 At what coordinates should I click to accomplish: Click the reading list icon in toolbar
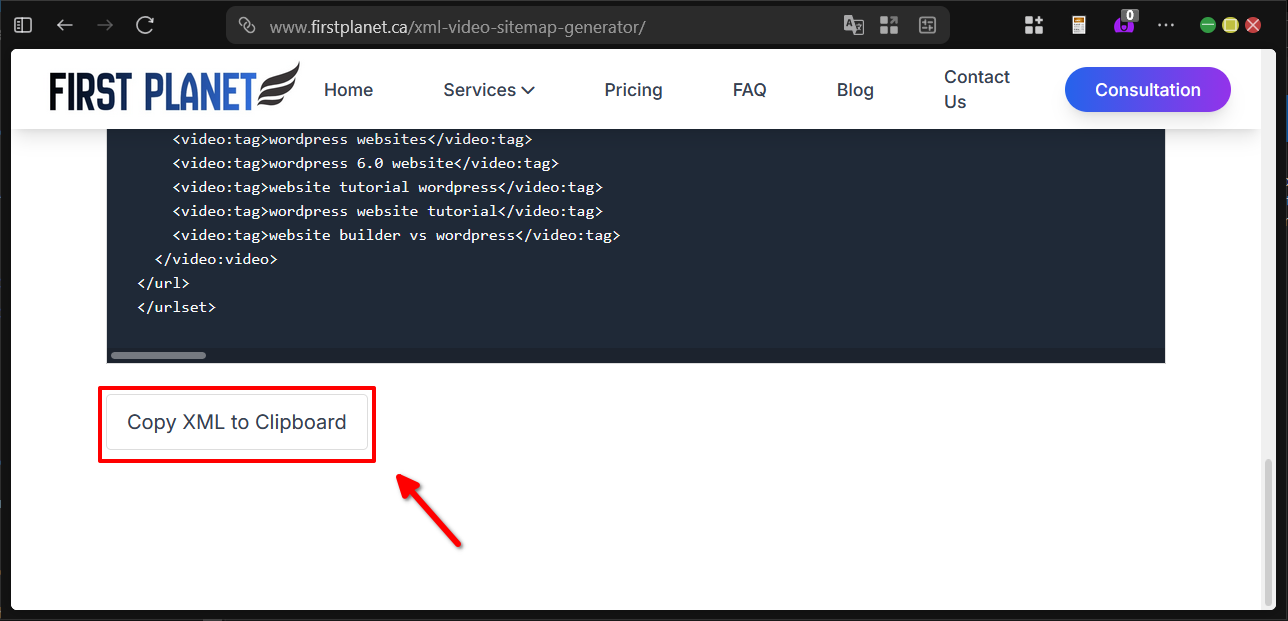click(1078, 25)
